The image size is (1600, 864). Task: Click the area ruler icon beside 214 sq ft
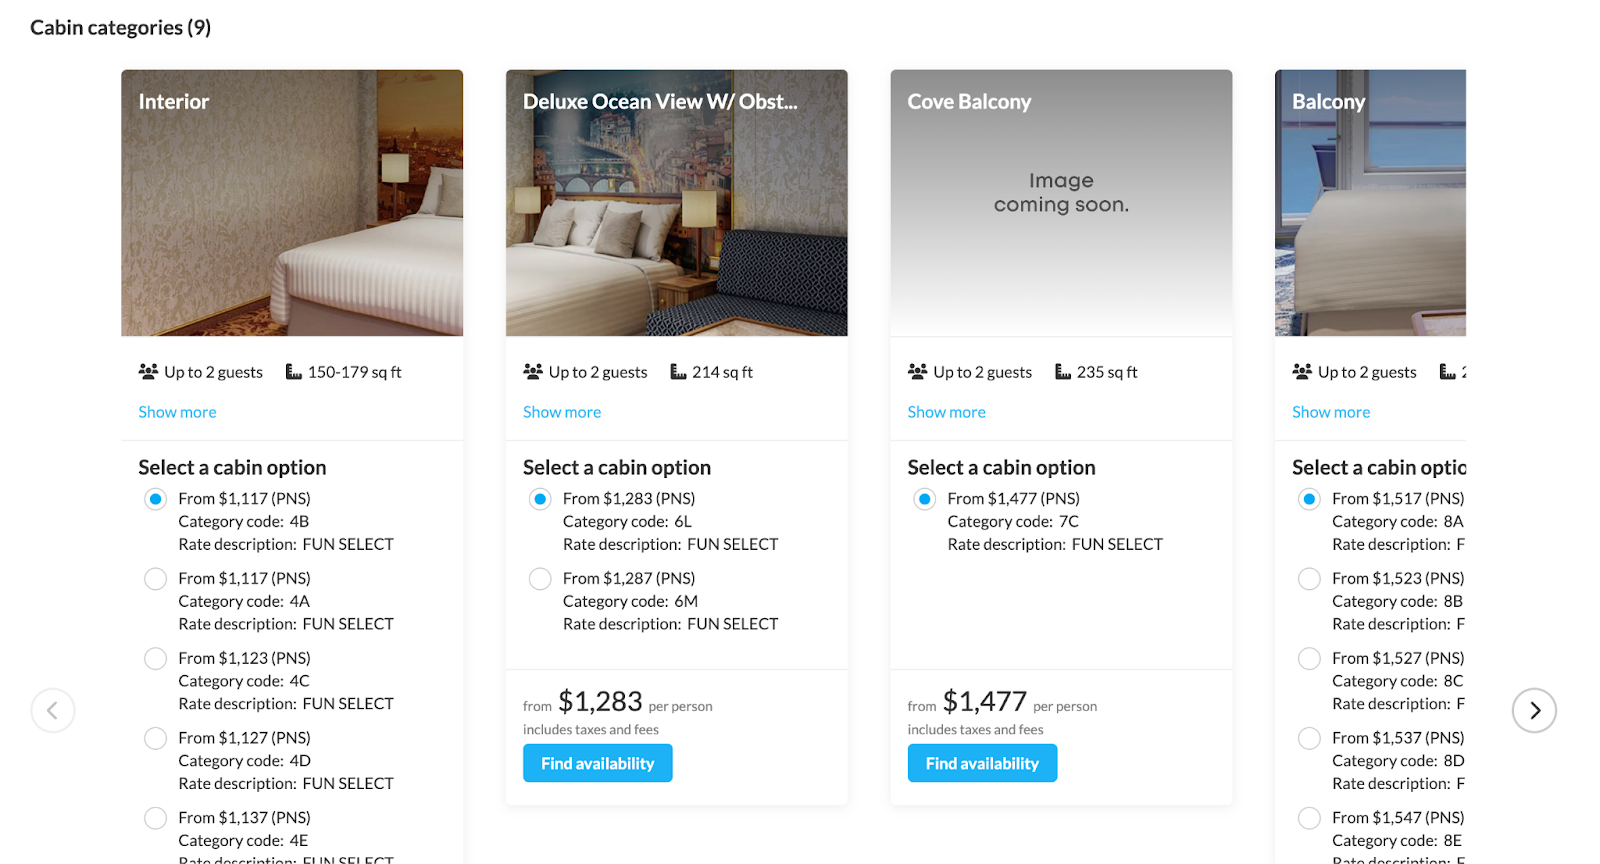click(x=678, y=372)
